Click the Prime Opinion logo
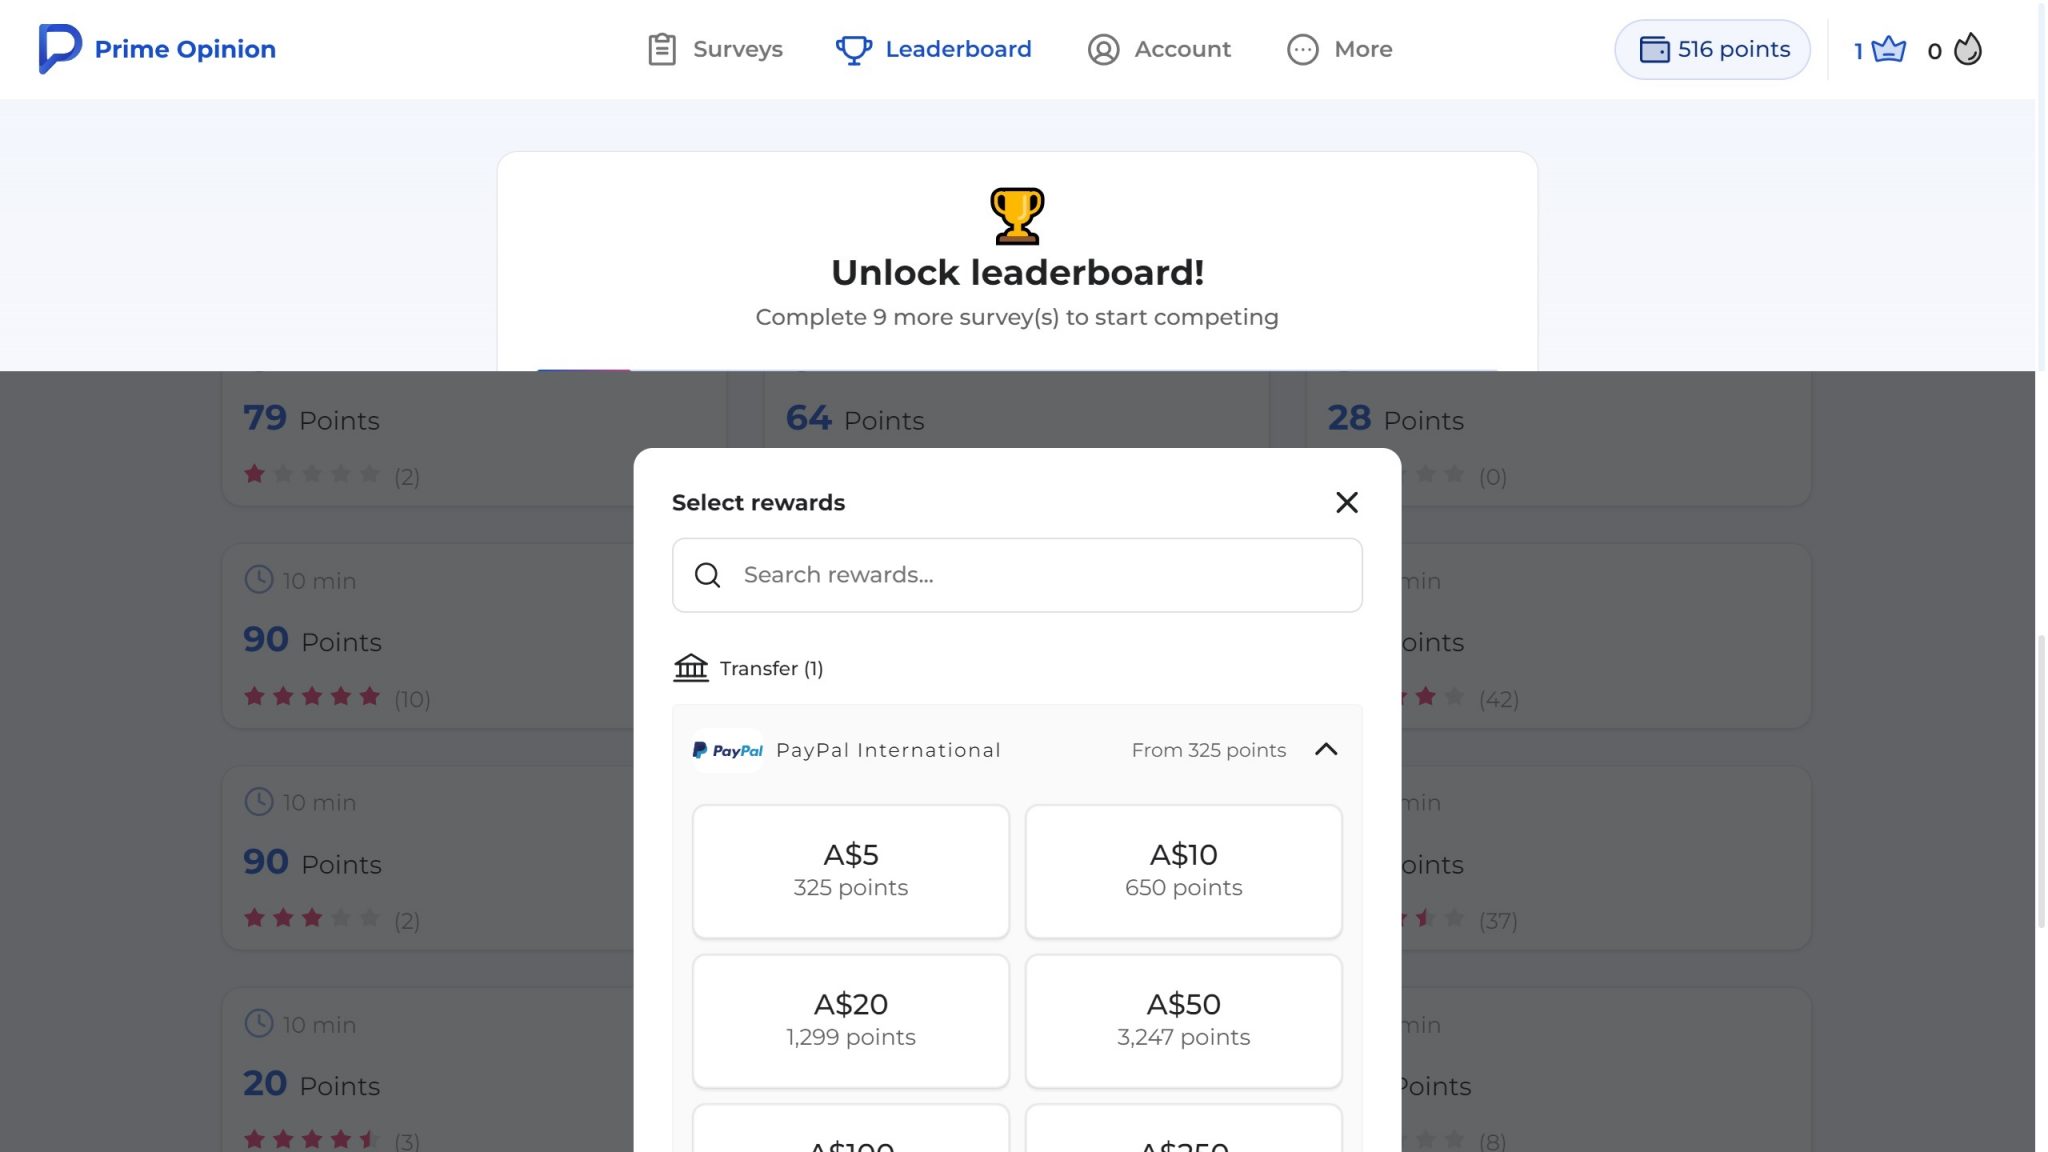Viewport: 2048px width, 1152px height. click(157, 48)
